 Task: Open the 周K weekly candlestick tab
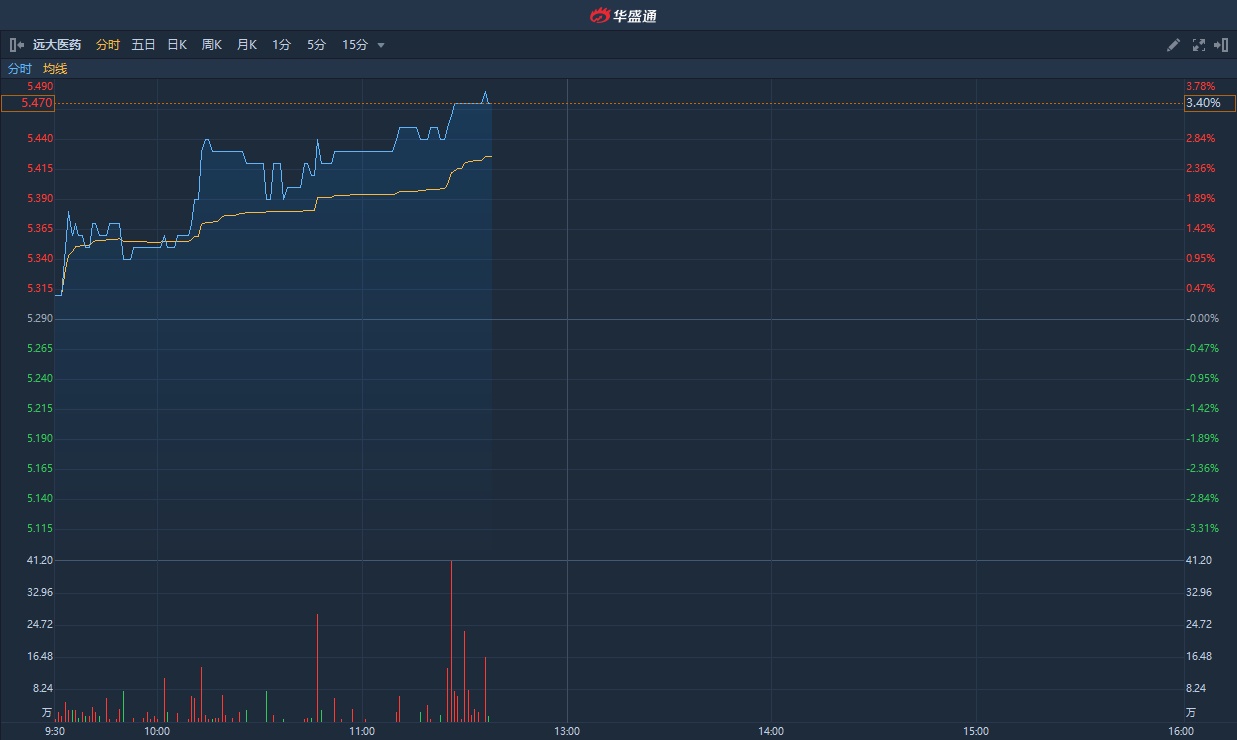211,45
